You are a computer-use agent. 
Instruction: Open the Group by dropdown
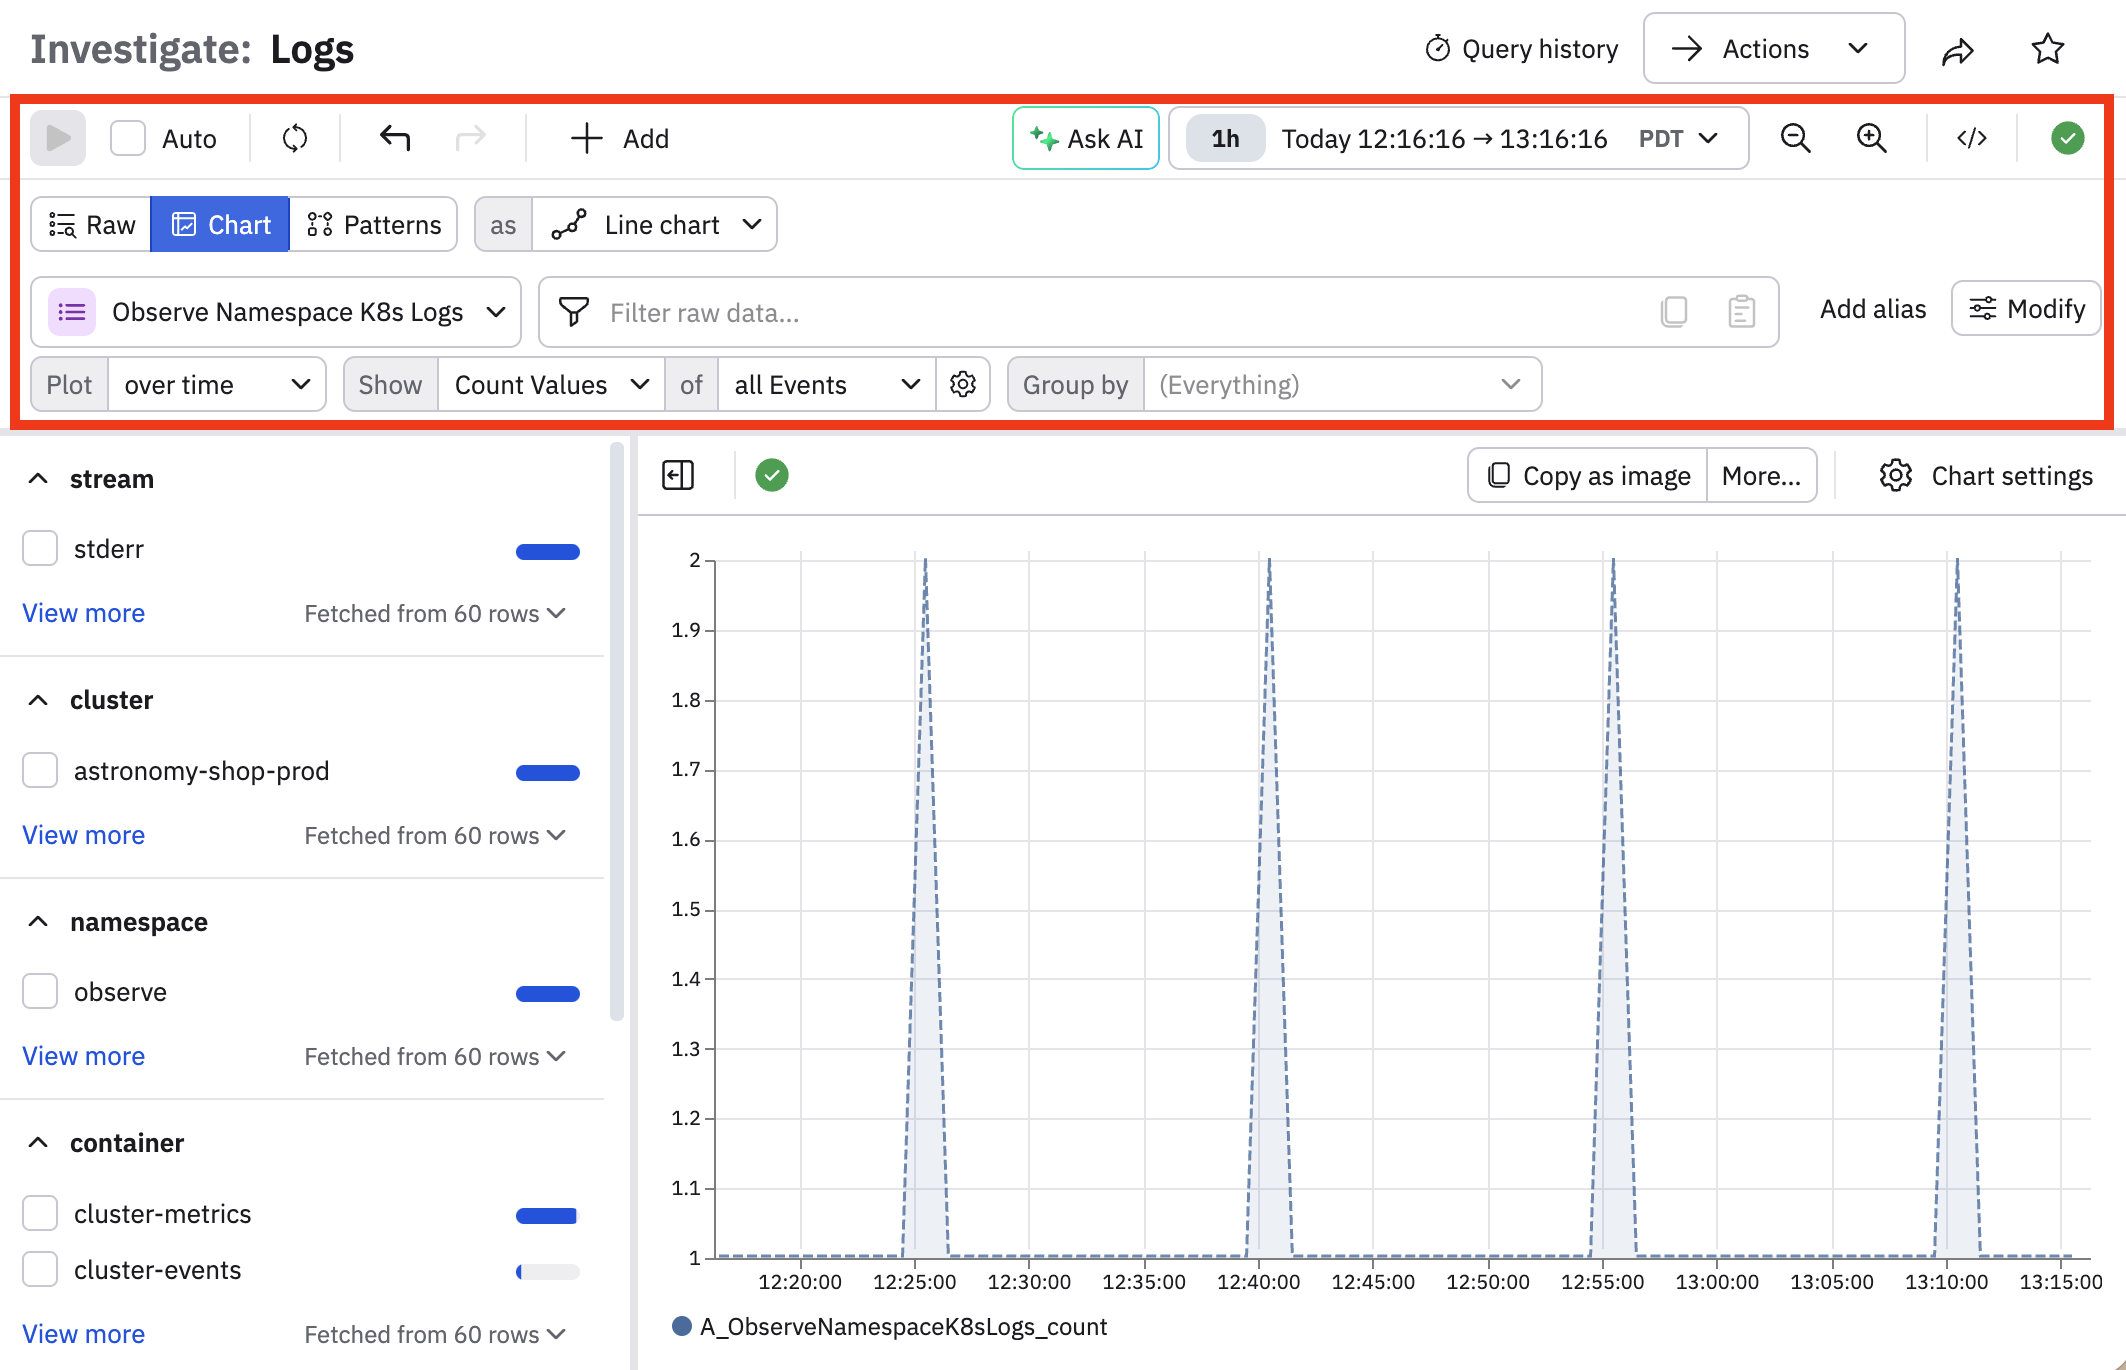[x=1340, y=385]
